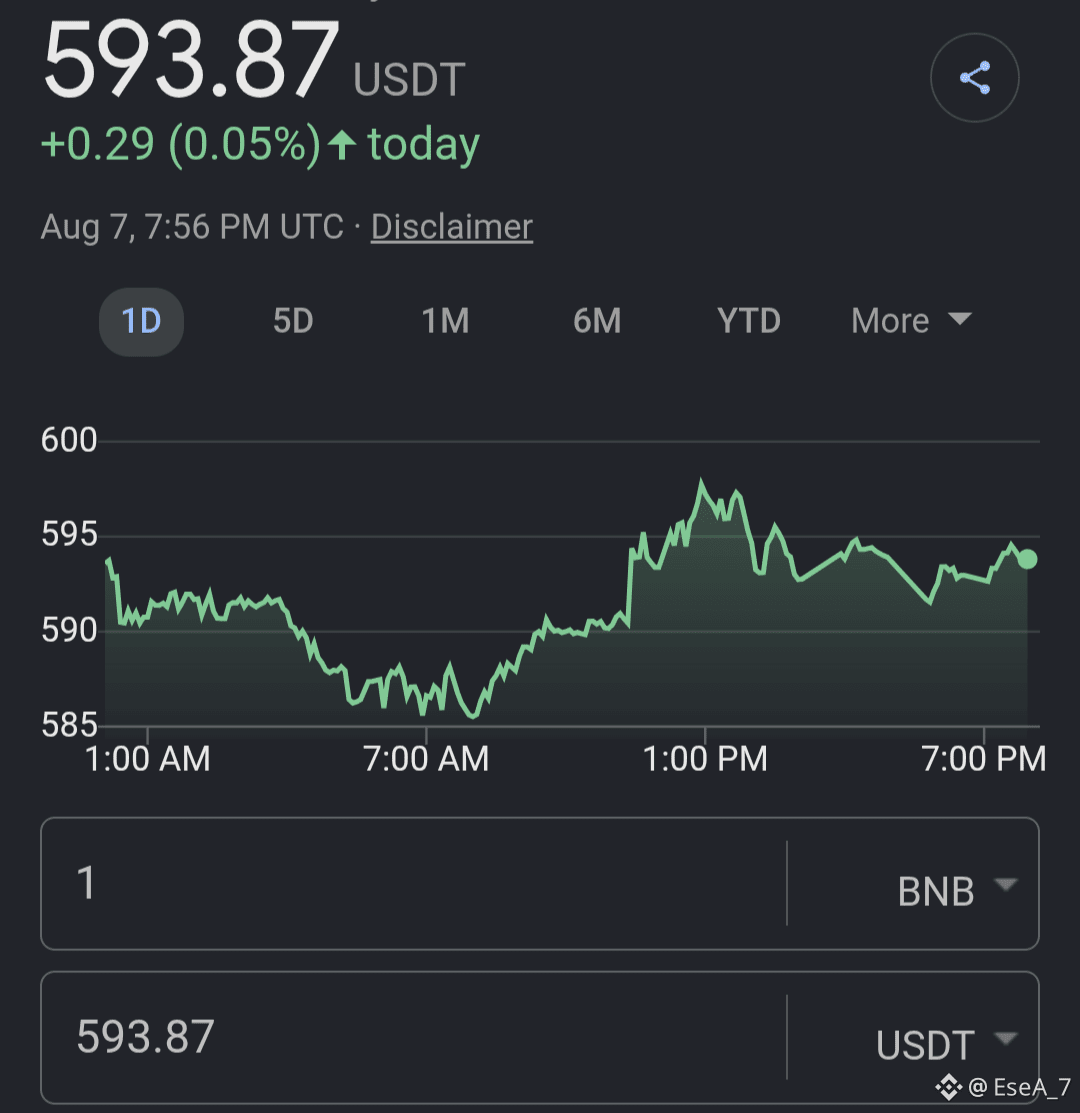Switch to the 1M time range

(x=445, y=322)
